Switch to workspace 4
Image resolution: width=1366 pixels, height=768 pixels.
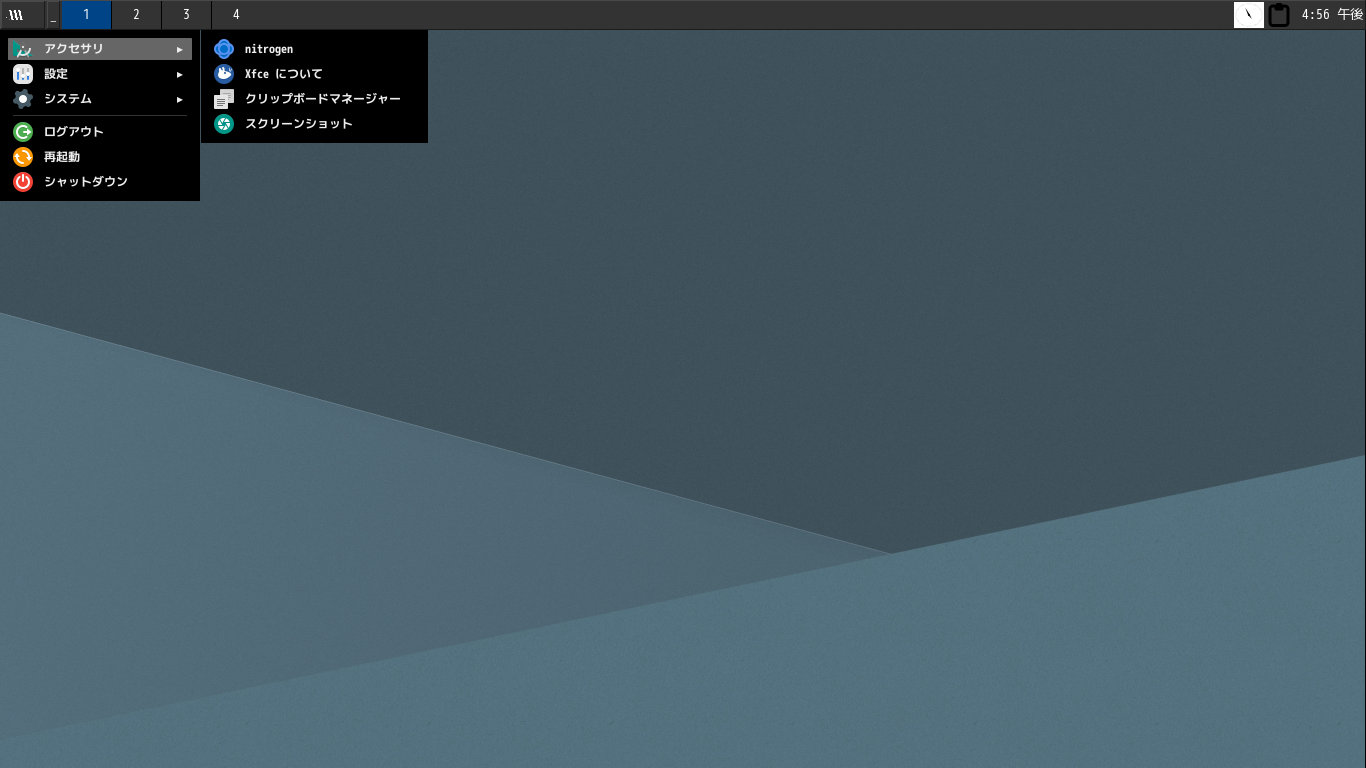236,15
